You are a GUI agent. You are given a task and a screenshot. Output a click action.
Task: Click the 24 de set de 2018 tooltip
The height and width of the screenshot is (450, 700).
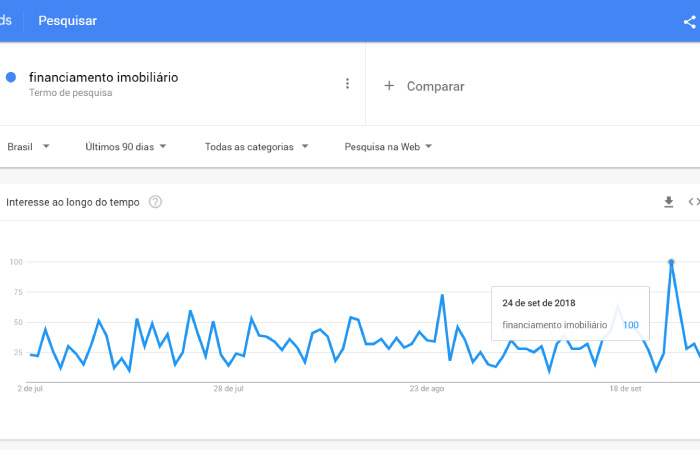coord(570,314)
